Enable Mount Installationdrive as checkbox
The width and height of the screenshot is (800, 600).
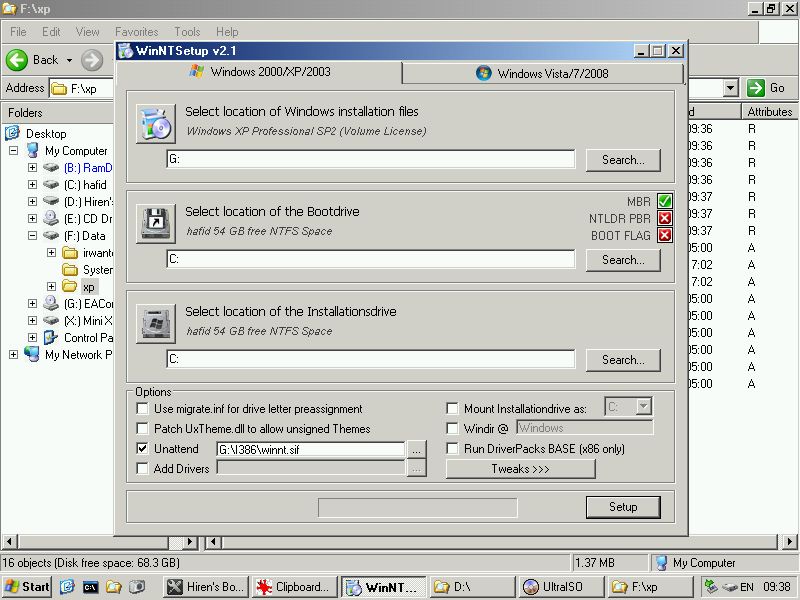pos(452,409)
